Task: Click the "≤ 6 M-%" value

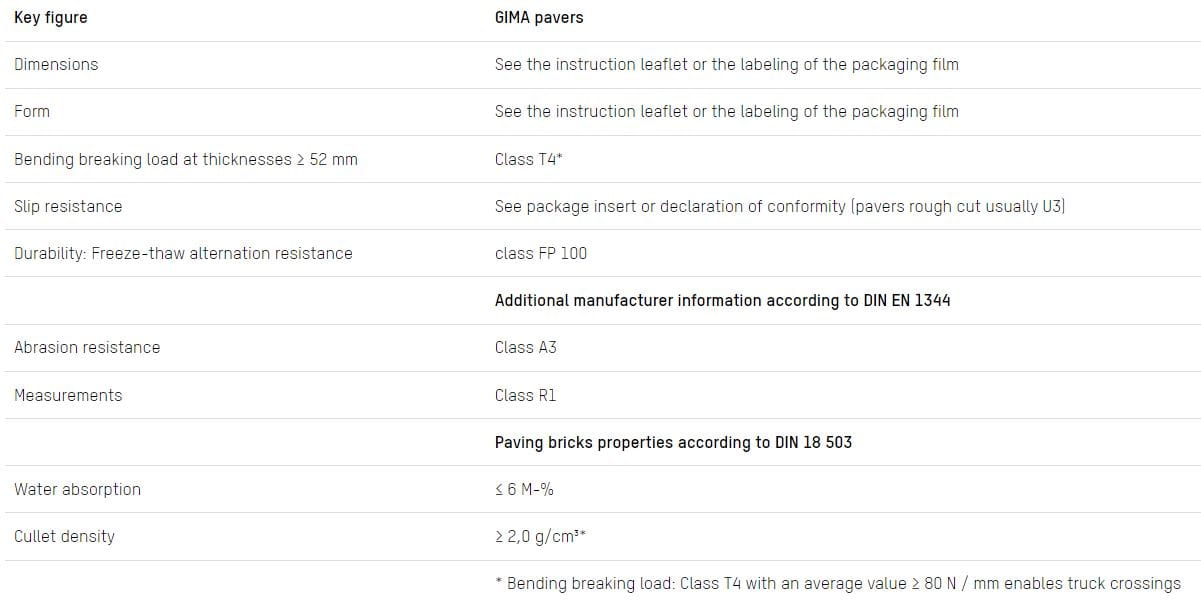Action: click(525, 489)
